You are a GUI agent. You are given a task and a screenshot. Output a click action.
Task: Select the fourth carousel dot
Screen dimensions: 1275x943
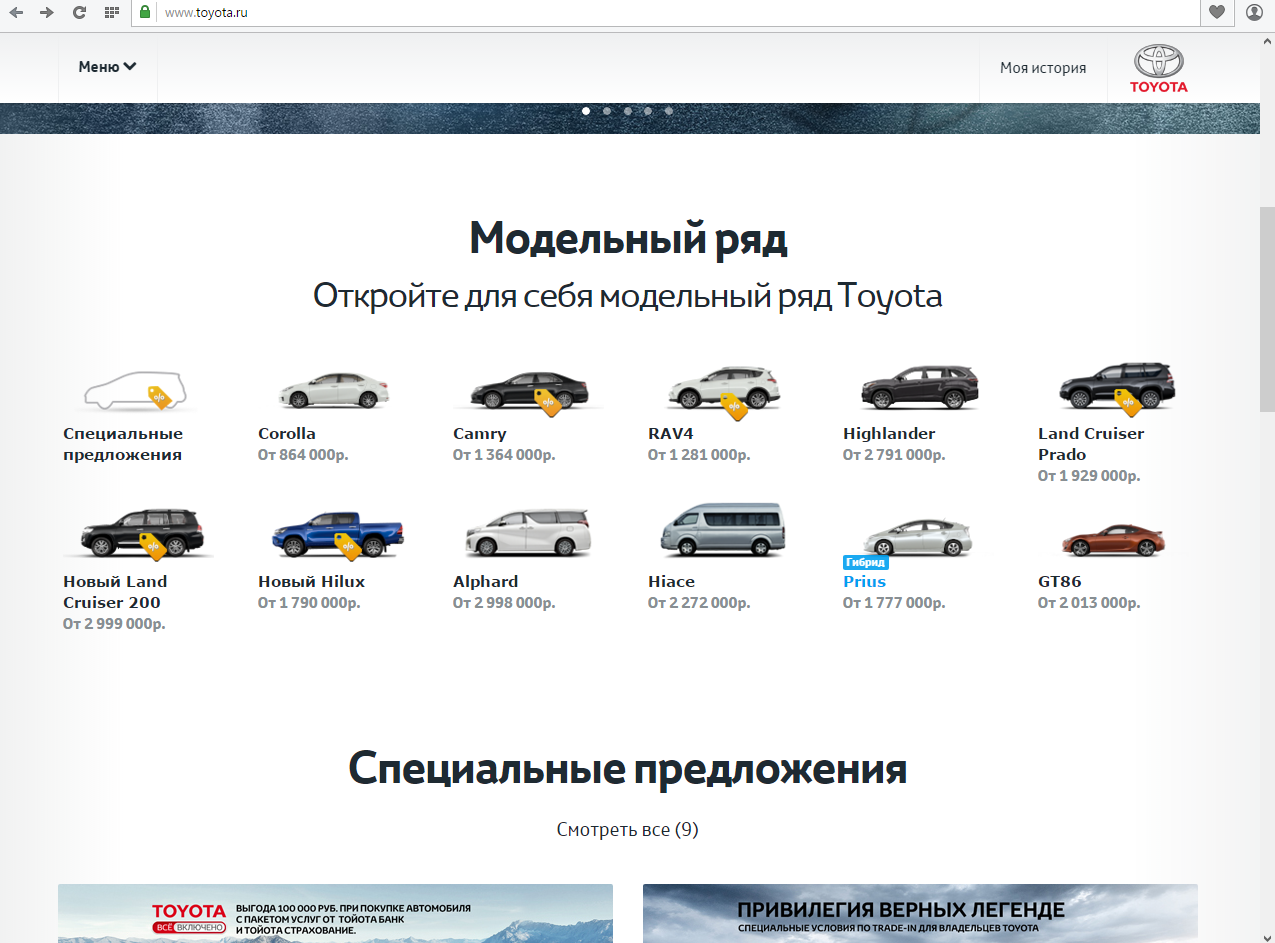pyautogui.click(x=648, y=111)
